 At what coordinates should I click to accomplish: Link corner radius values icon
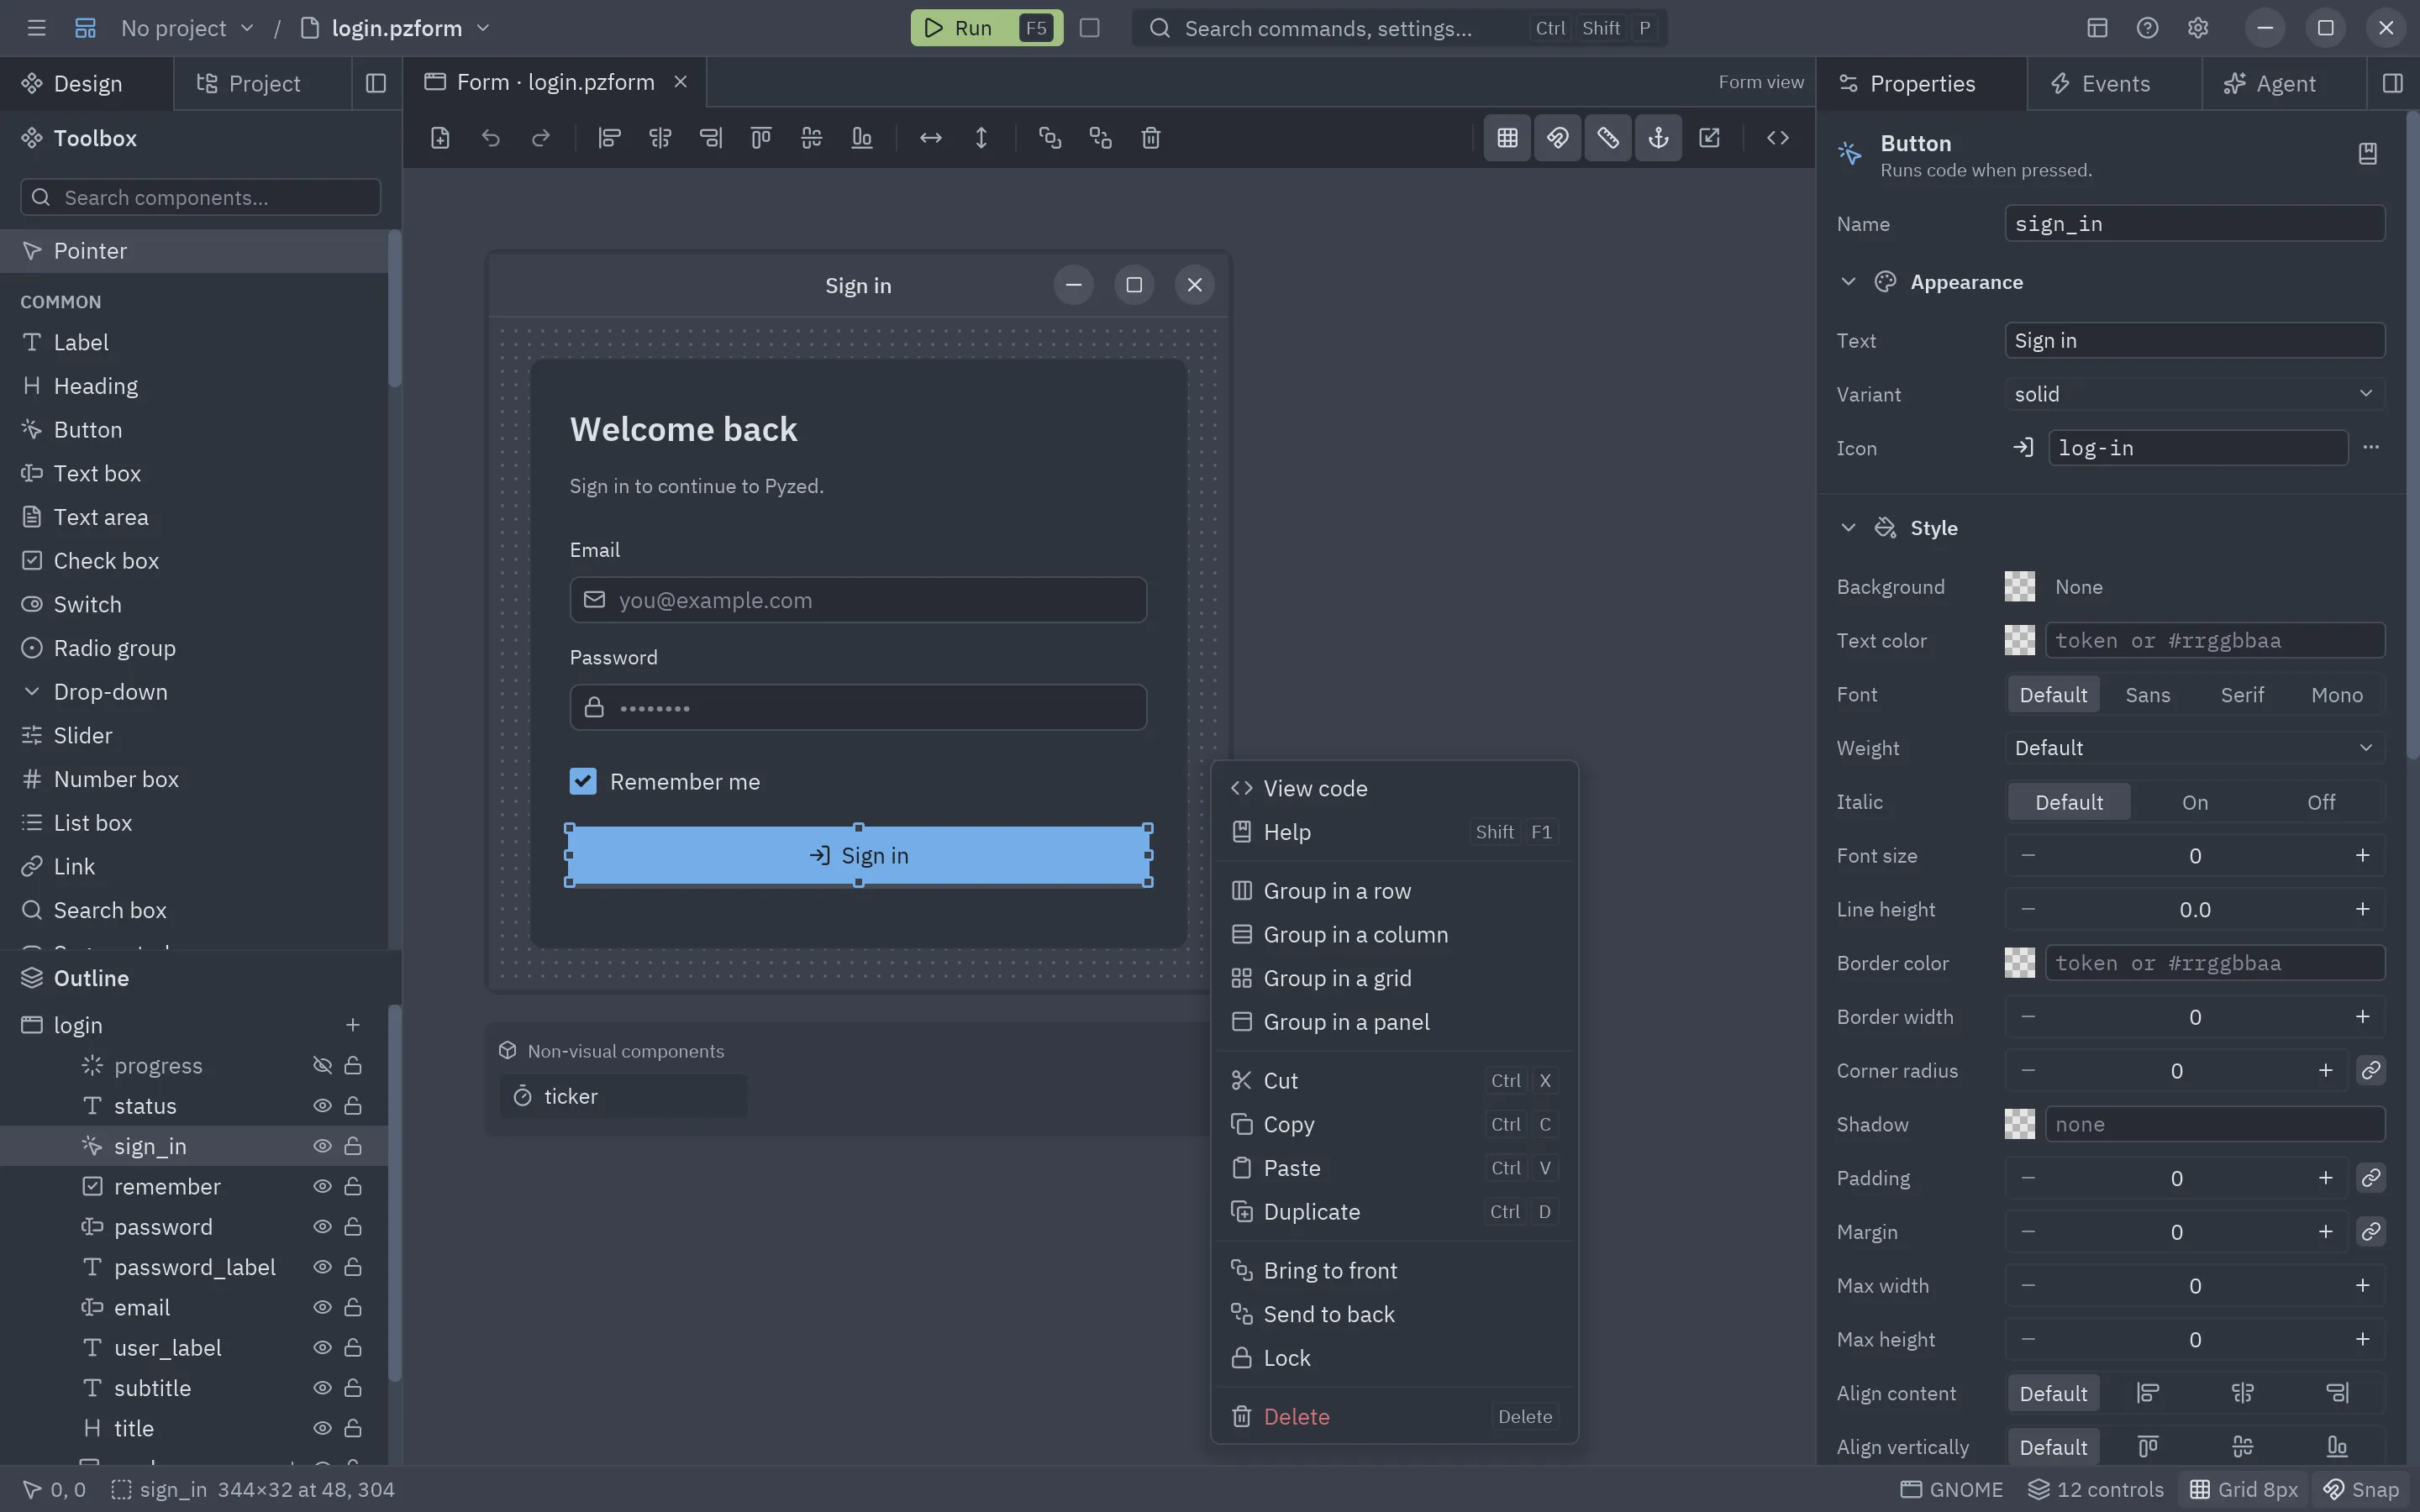tap(2371, 1071)
